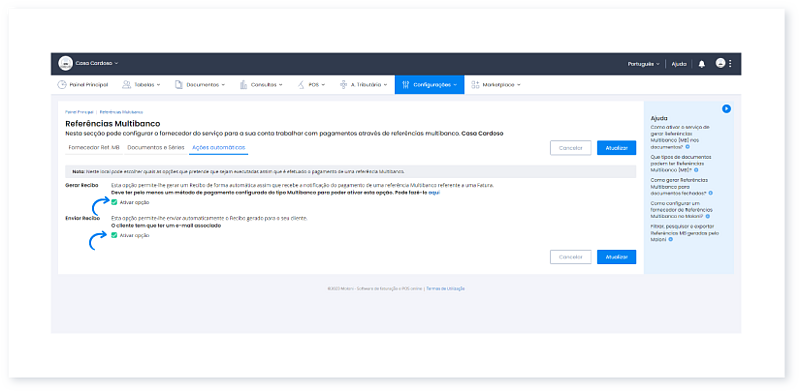800x392 pixels.
Task: Click the A. Tributária icon
Action: (x=343, y=85)
